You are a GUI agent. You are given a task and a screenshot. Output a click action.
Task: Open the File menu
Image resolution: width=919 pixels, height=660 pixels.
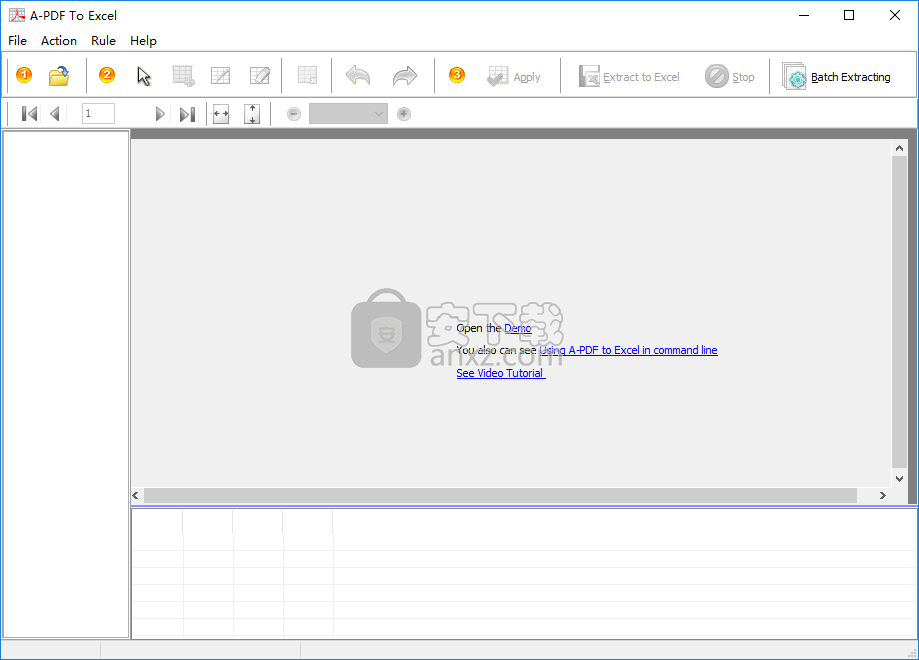pos(17,40)
